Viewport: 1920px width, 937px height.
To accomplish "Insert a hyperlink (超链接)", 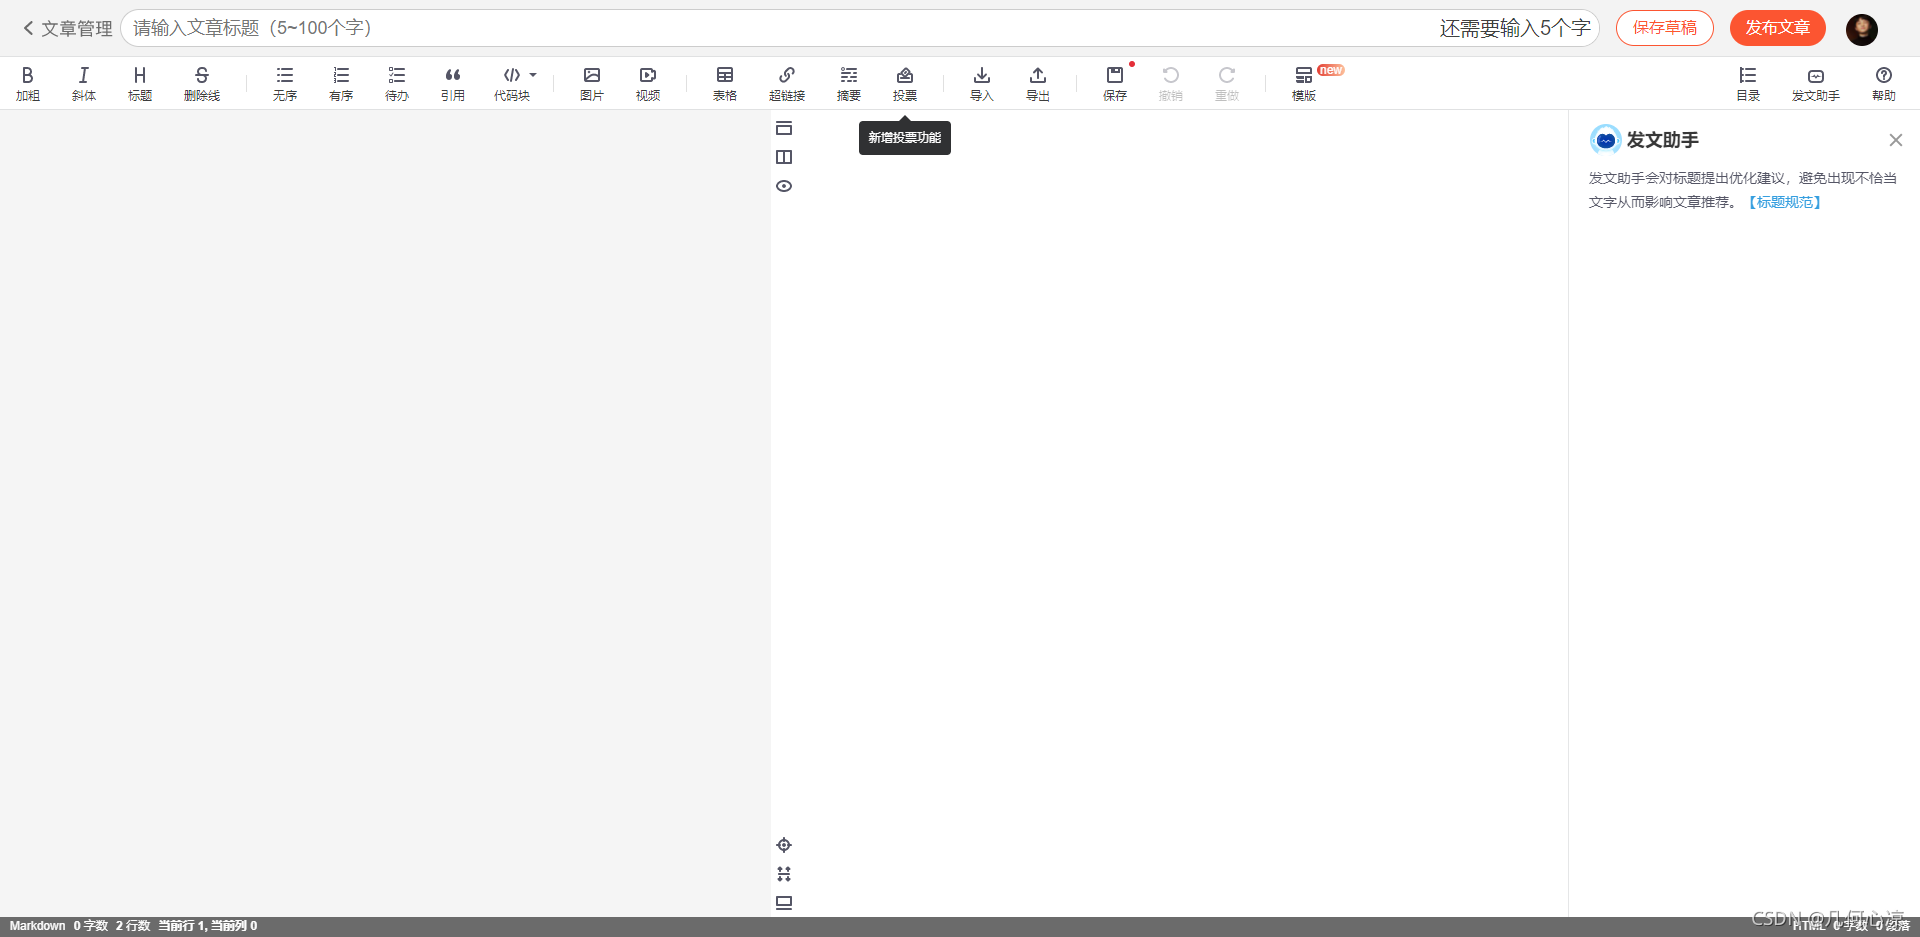I will [787, 83].
